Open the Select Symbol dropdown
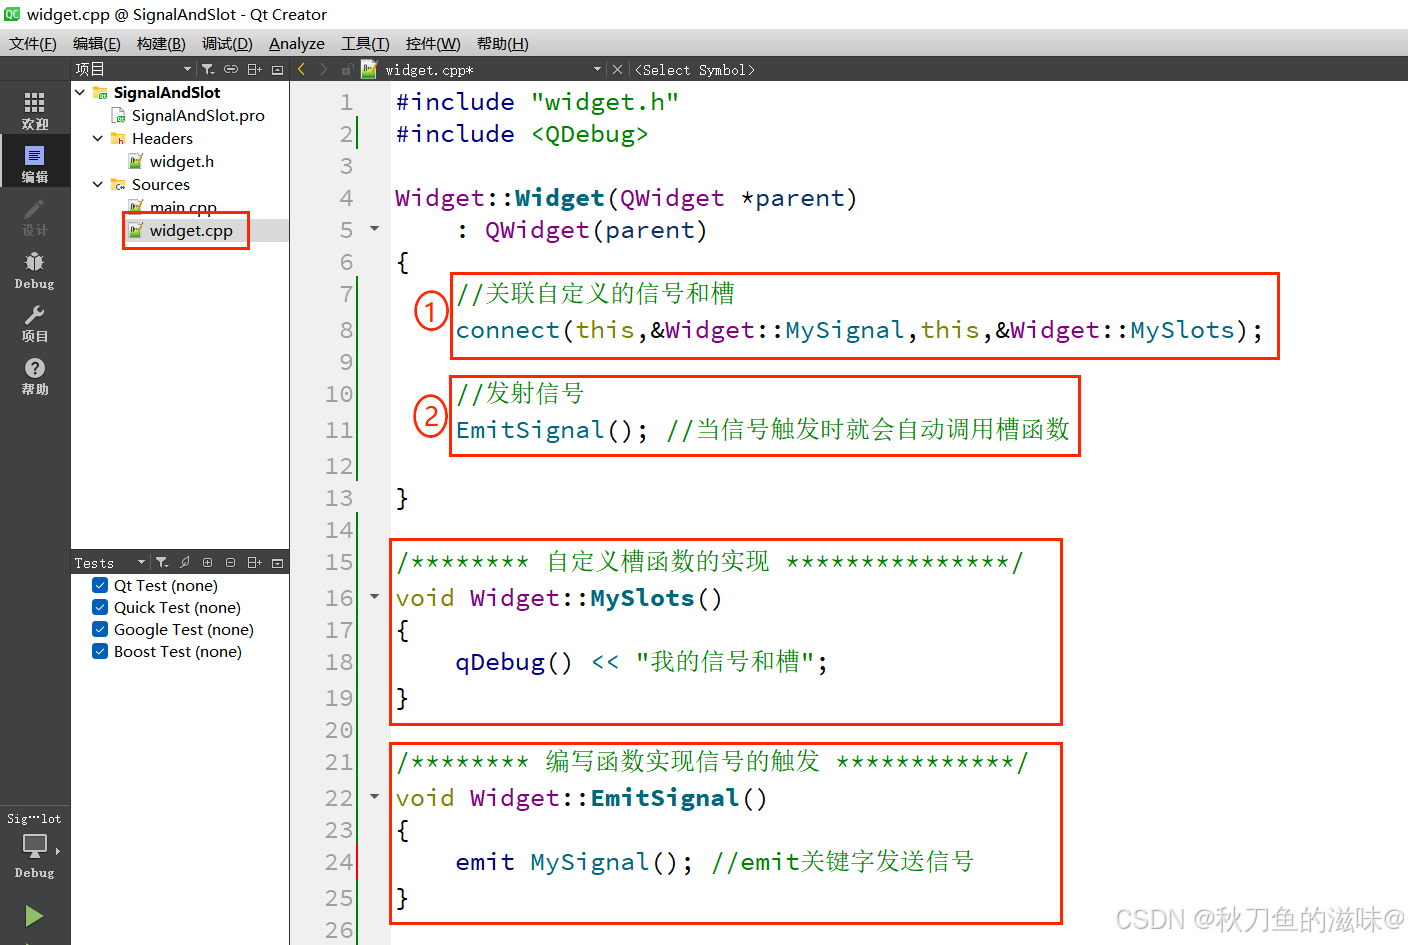The height and width of the screenshot is (945, 1408). coord(695,69)
